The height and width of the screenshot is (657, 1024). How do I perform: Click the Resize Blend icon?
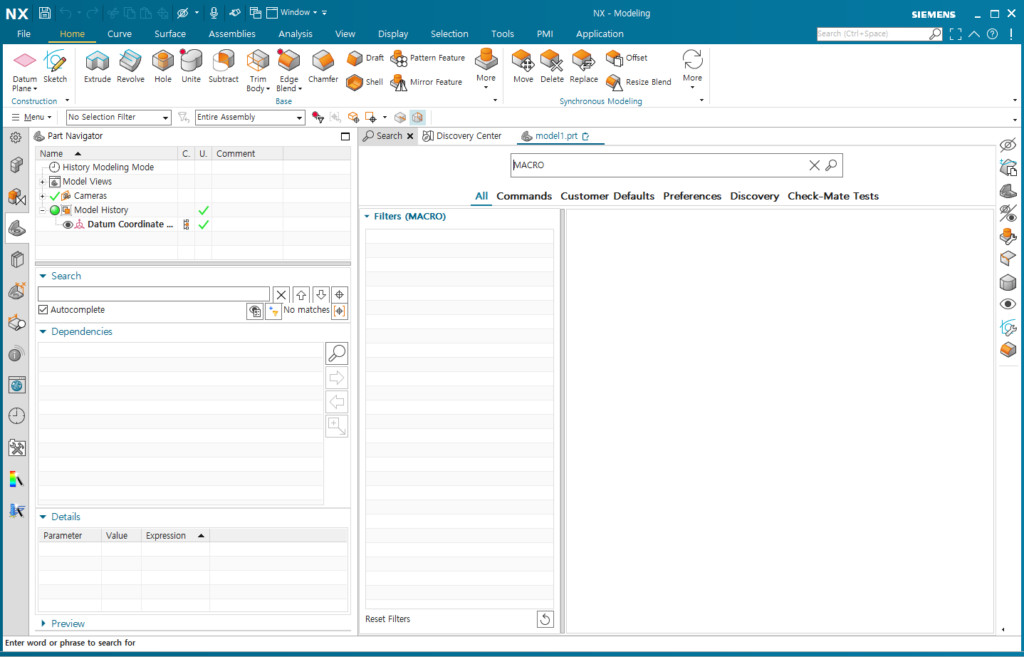point(638,82)
